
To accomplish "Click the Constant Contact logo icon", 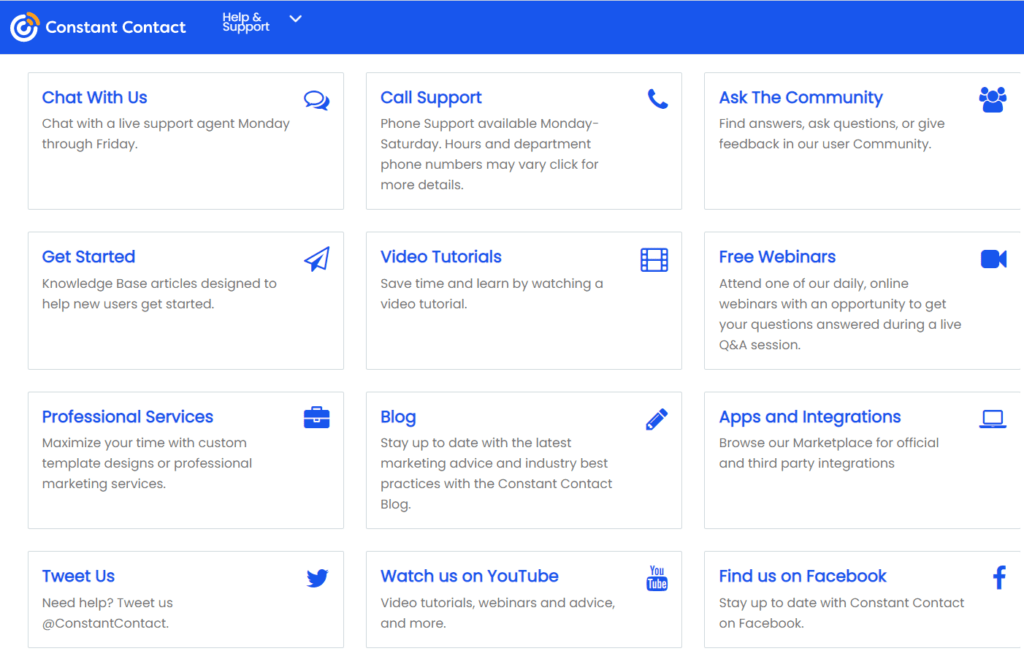I will [24, 27].
